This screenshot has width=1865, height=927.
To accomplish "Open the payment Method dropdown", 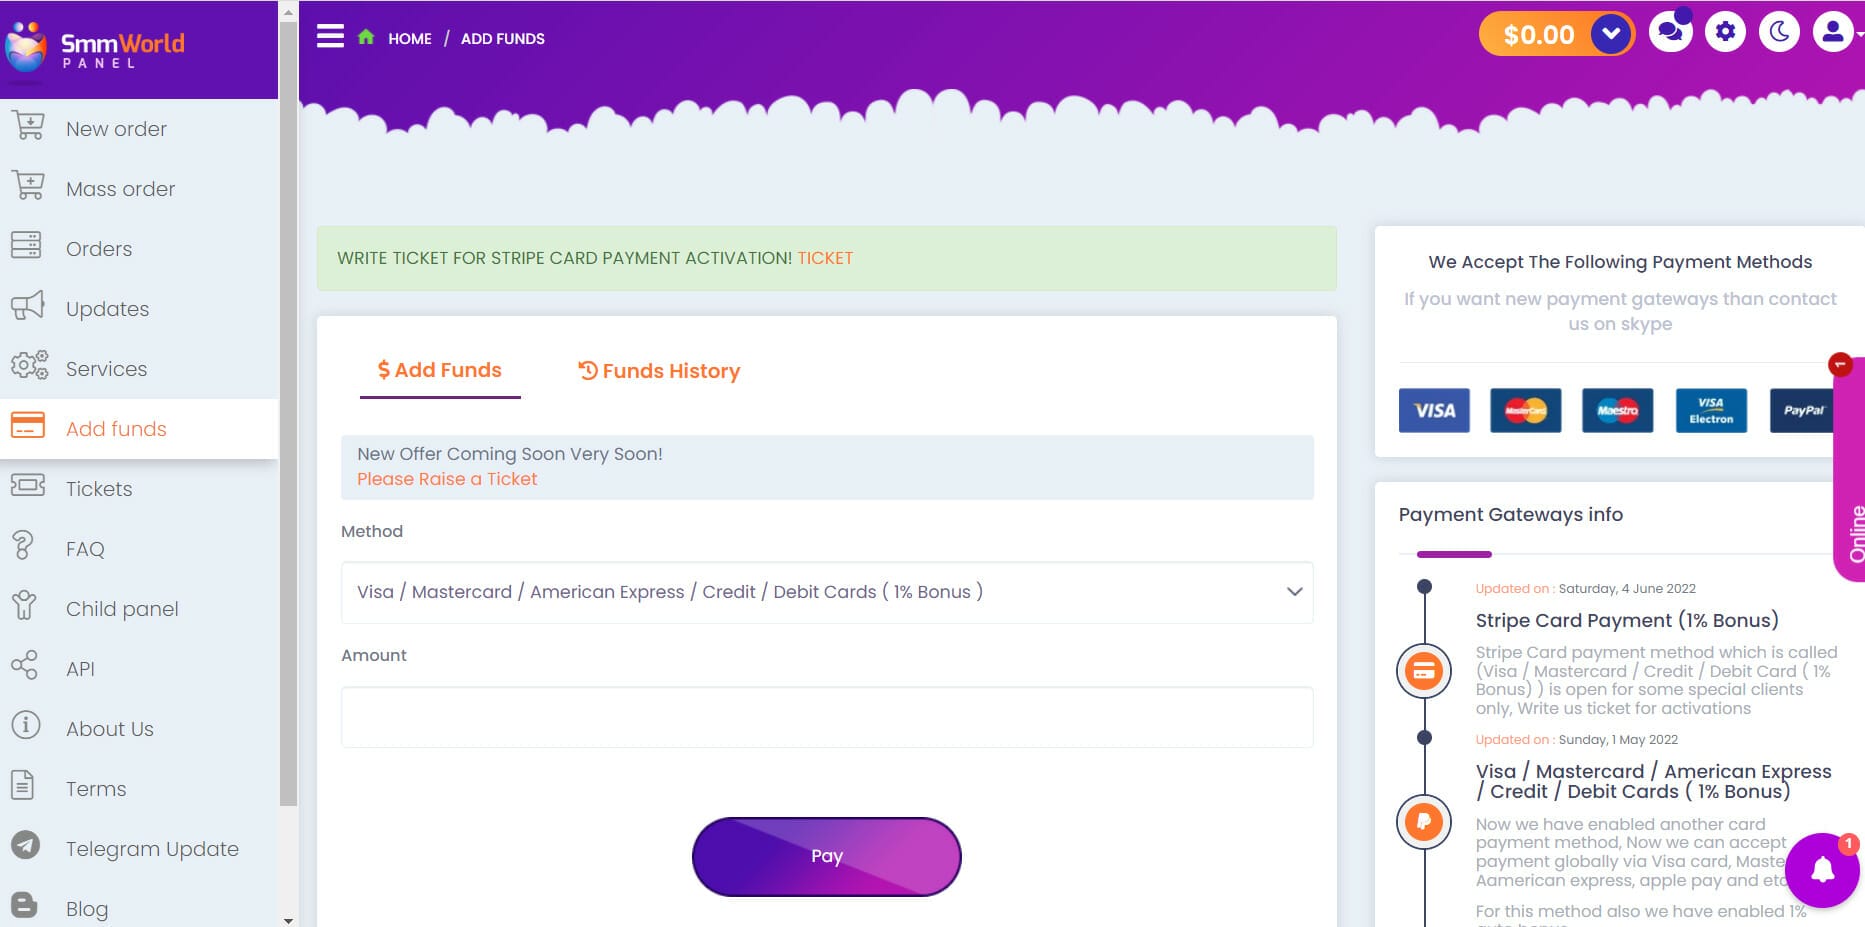I will pos(826,592).
